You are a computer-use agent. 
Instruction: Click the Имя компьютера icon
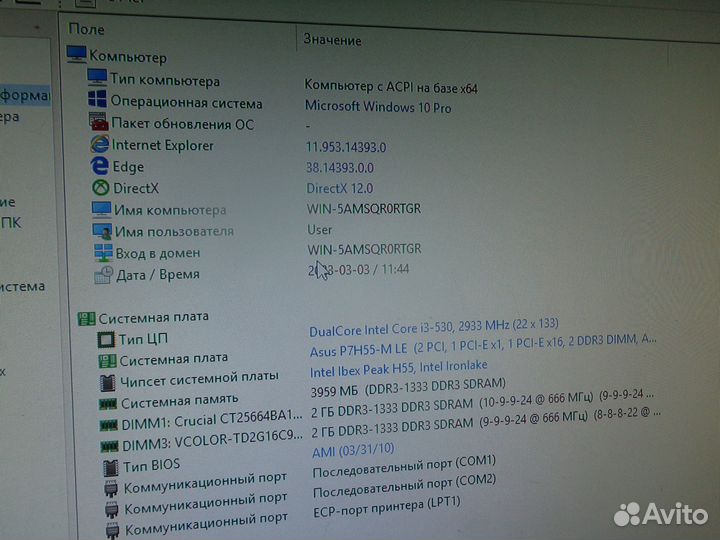click(101, 209)
